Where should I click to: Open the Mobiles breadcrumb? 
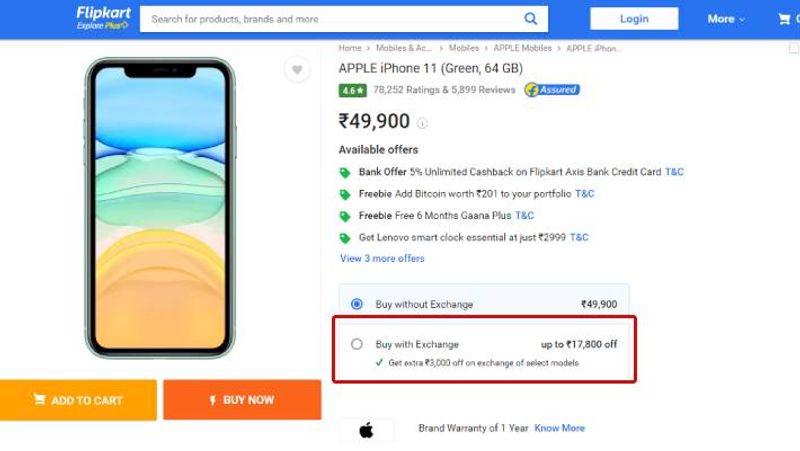(464, 48)
